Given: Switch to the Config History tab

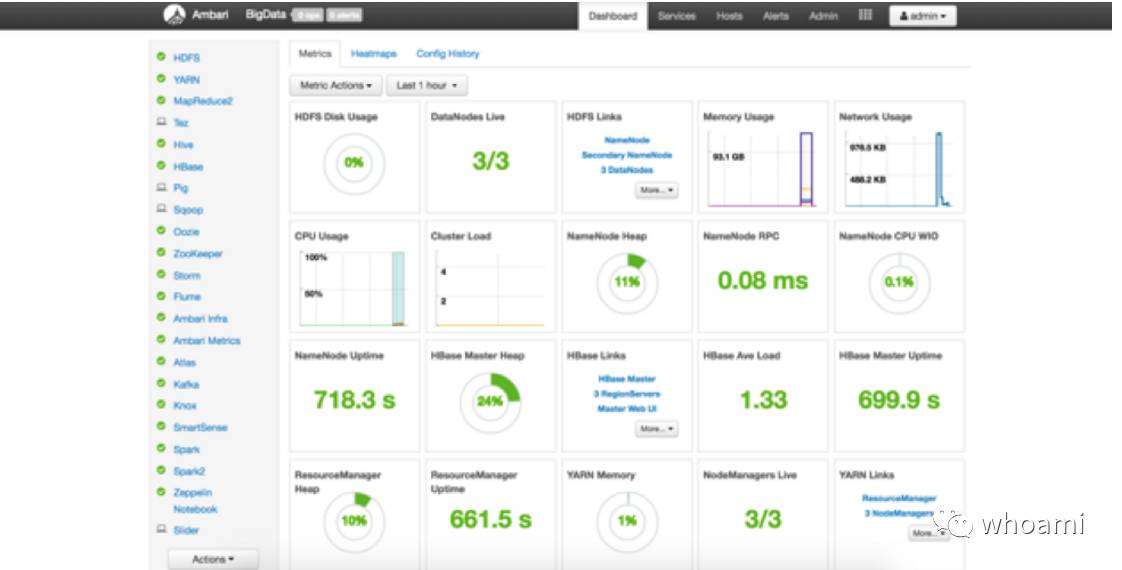Looking at the screenshot, I should pyautogui.click(x=448, y=54).
